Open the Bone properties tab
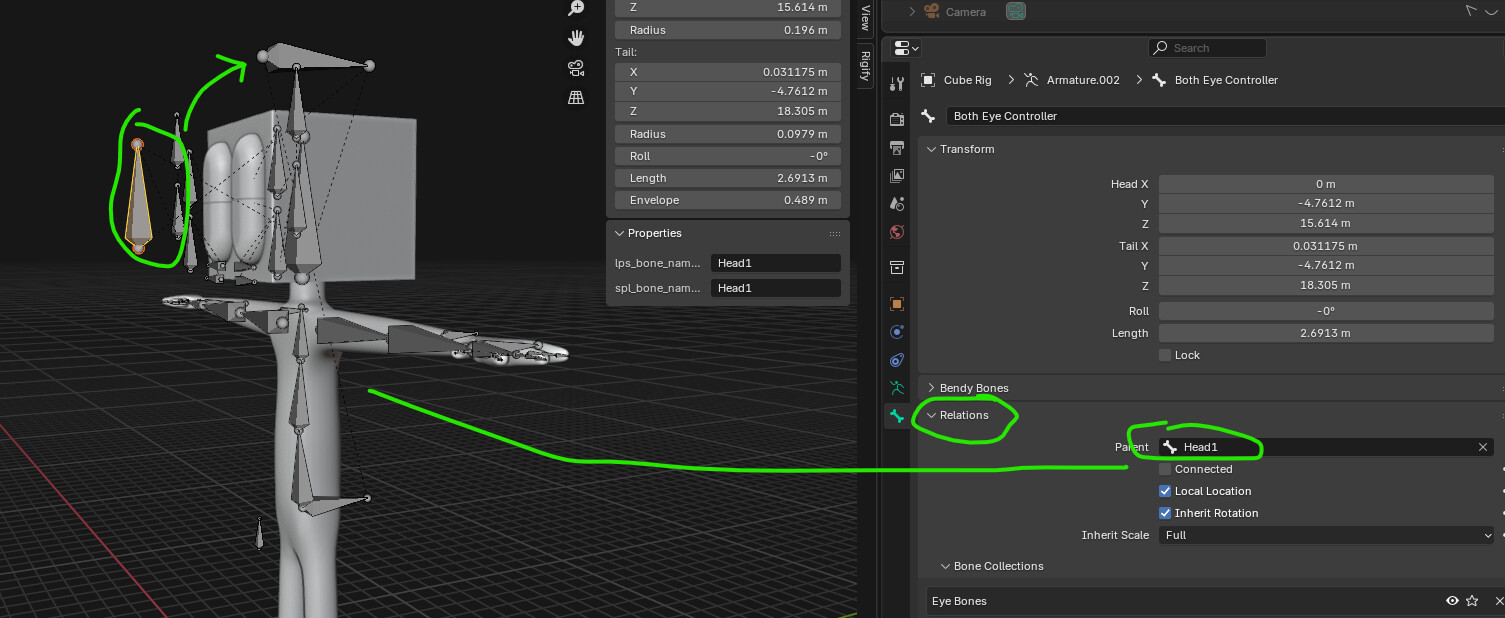 (x=897, y=417)
